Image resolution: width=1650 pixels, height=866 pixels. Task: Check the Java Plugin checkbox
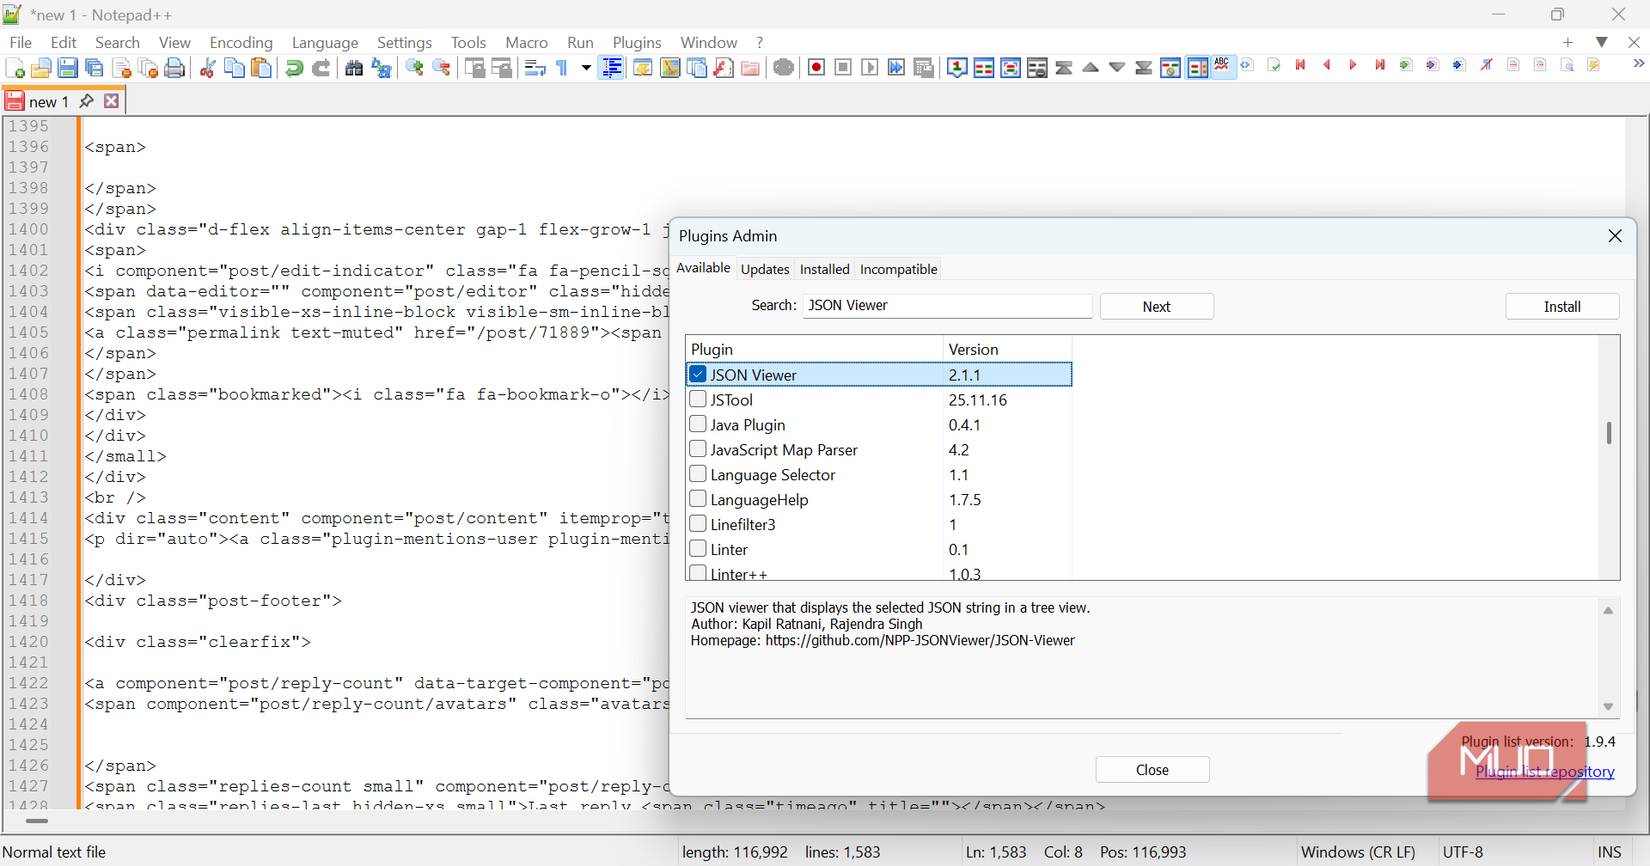698,424
